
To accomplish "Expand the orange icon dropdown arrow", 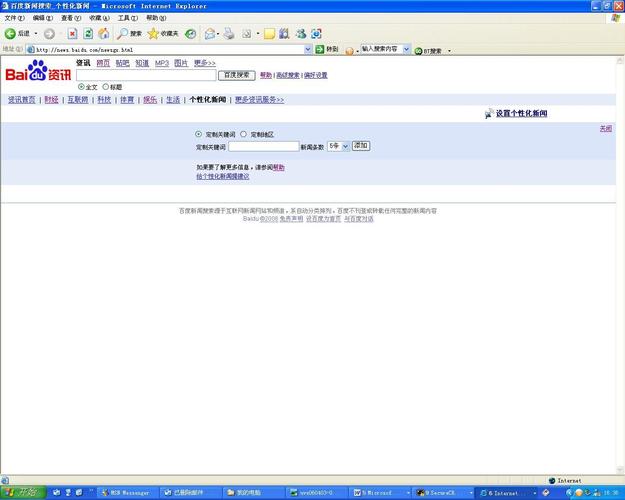I will pyautogui.click(x=358, y=51).
